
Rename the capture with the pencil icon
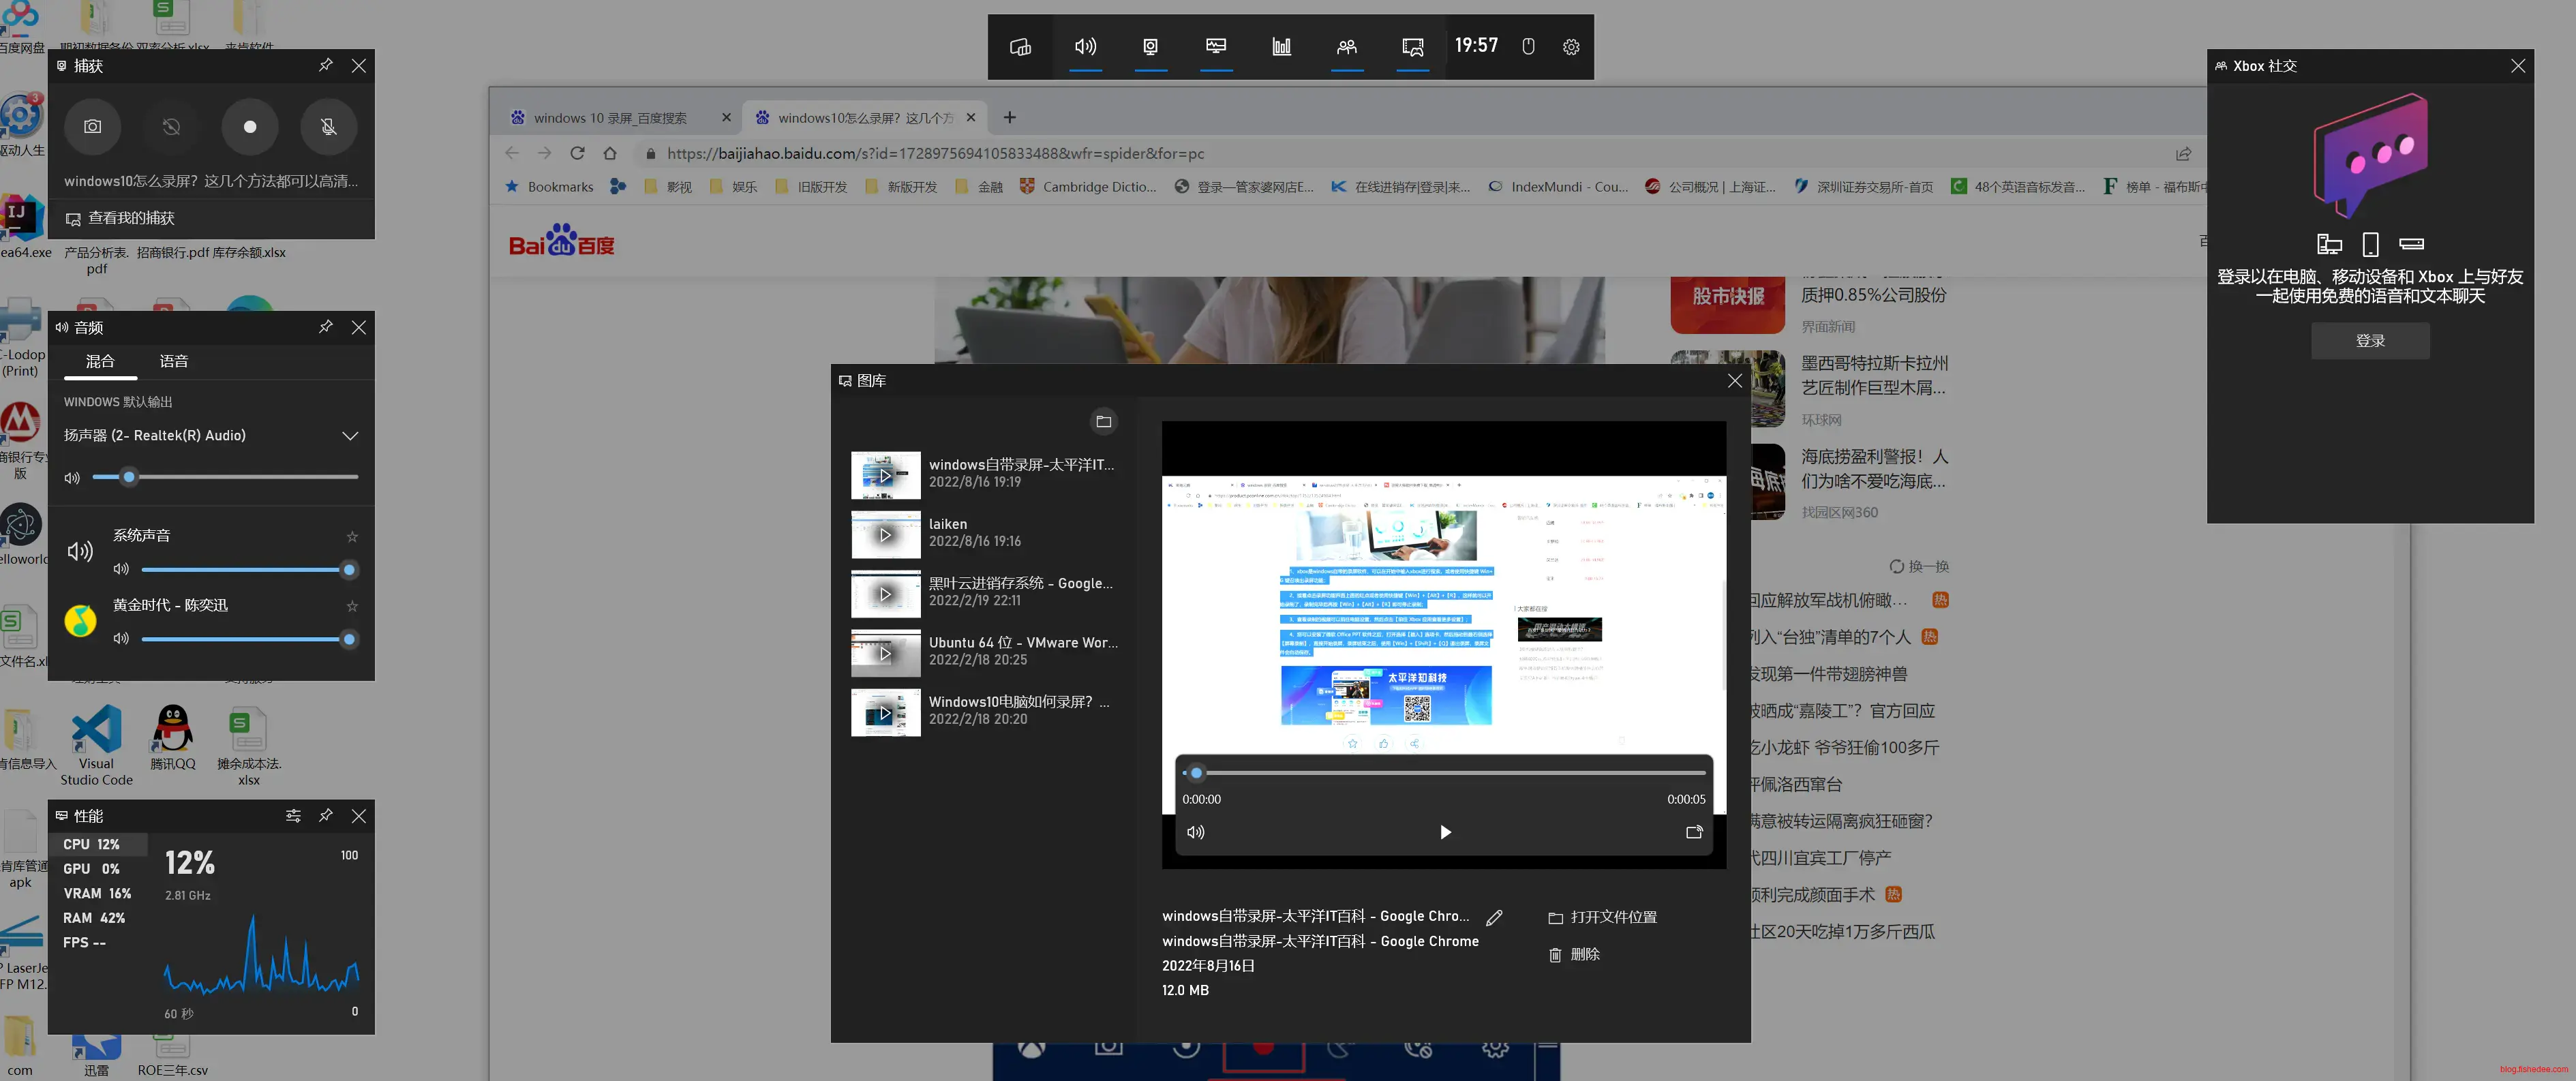click(1494, 917)
